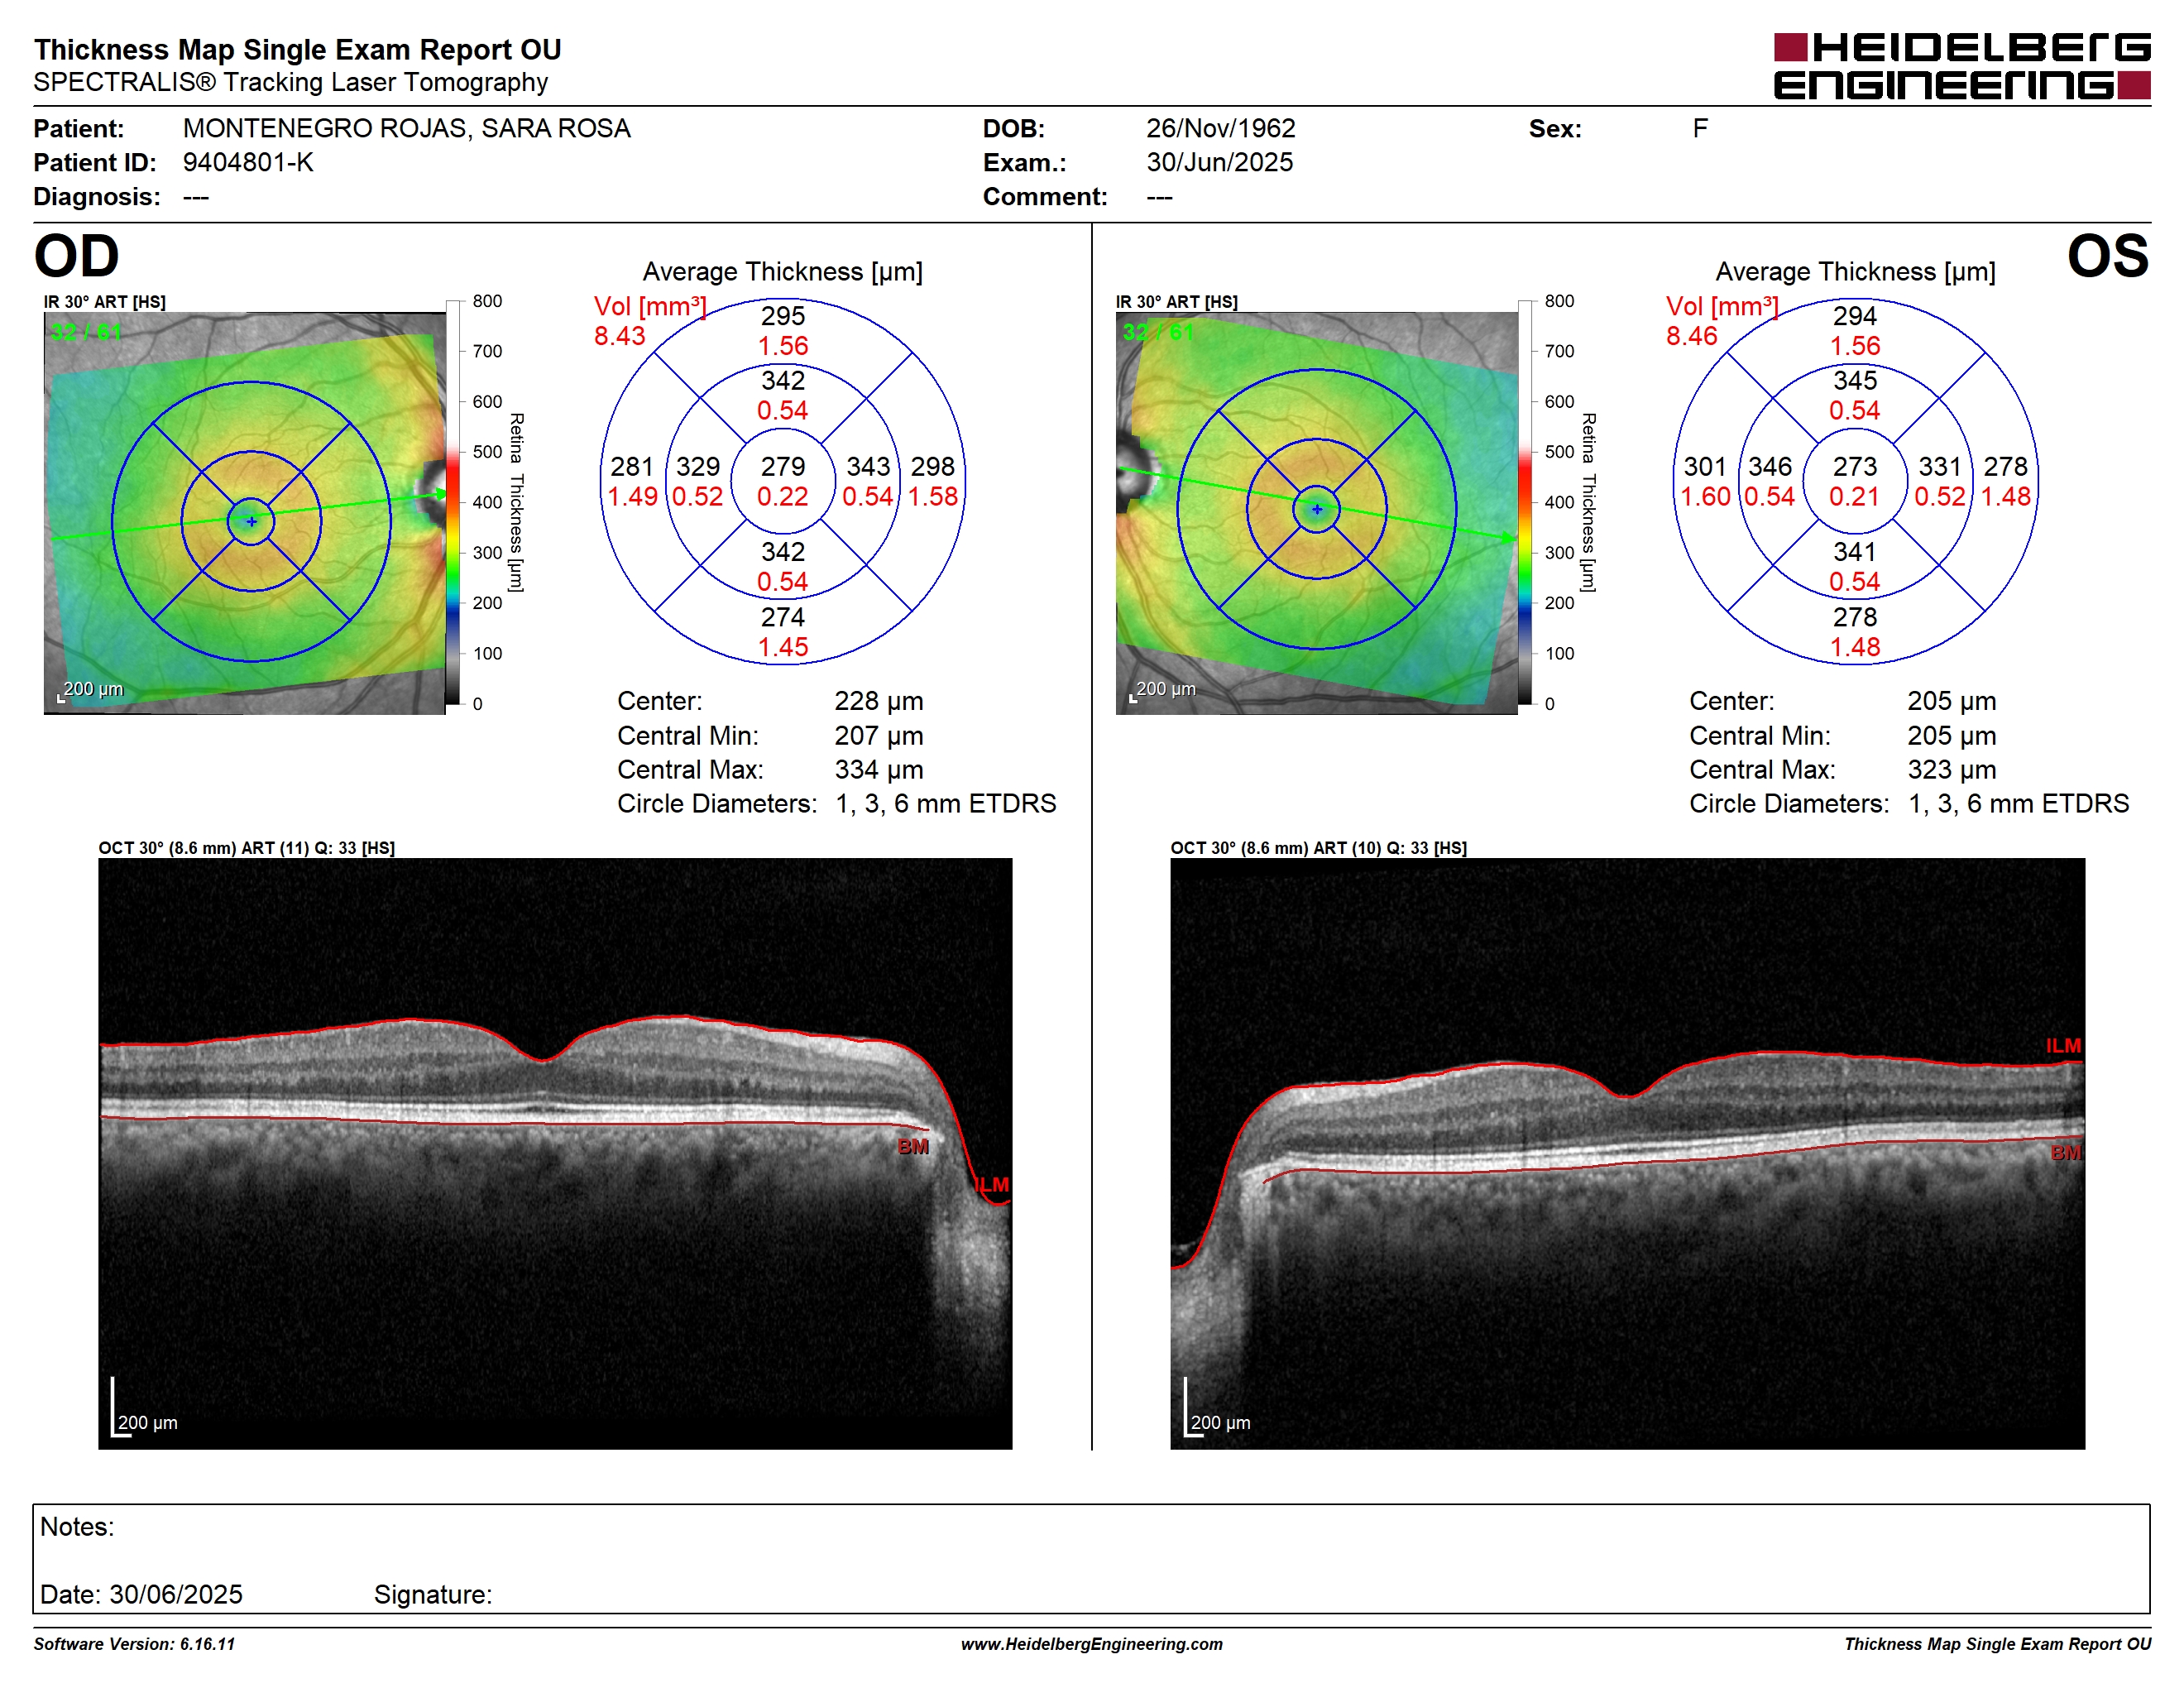
Task: Click OS central volume 0.21
Action: point(1855,497)
